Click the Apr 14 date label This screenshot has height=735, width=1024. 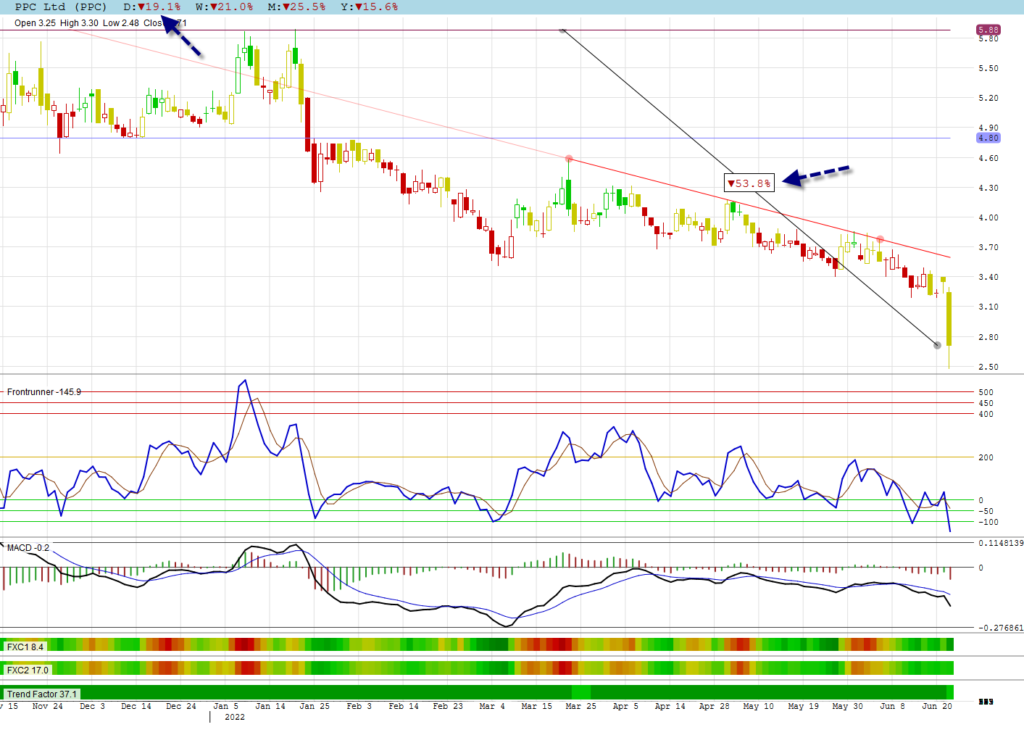tap(670, 706)
